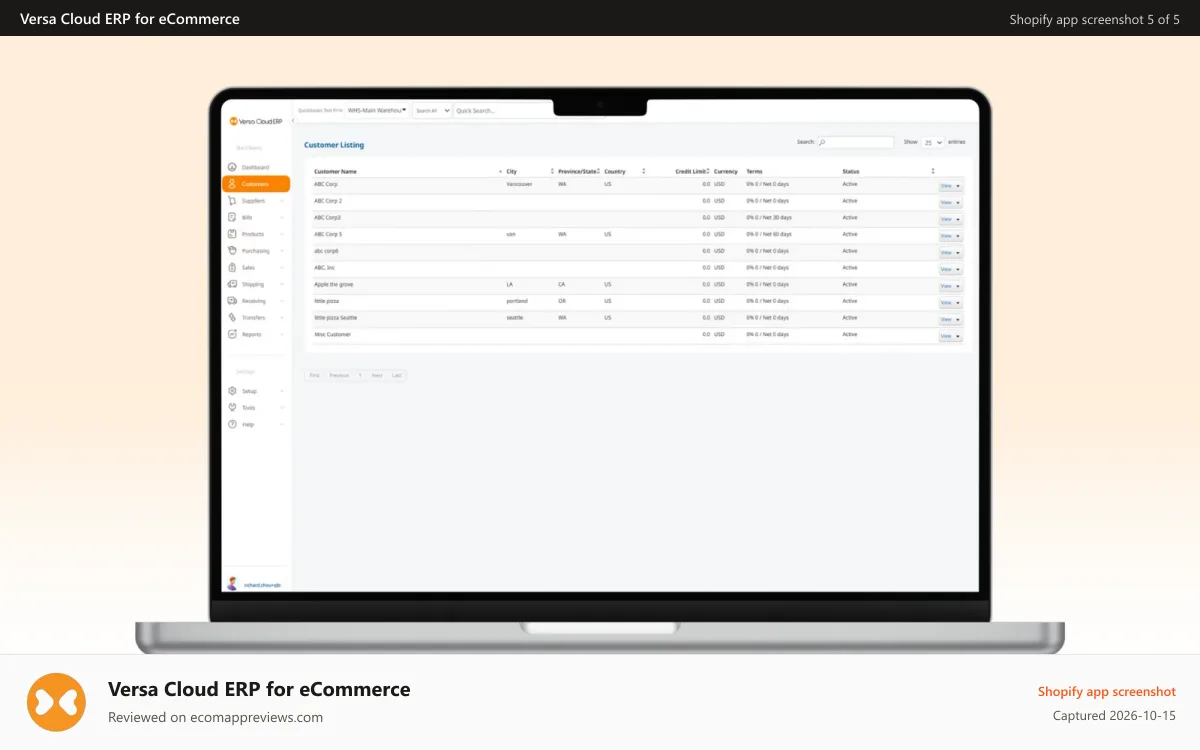Open the Setup gear icon
The image size is (1200, 750).
pos(232,391)
